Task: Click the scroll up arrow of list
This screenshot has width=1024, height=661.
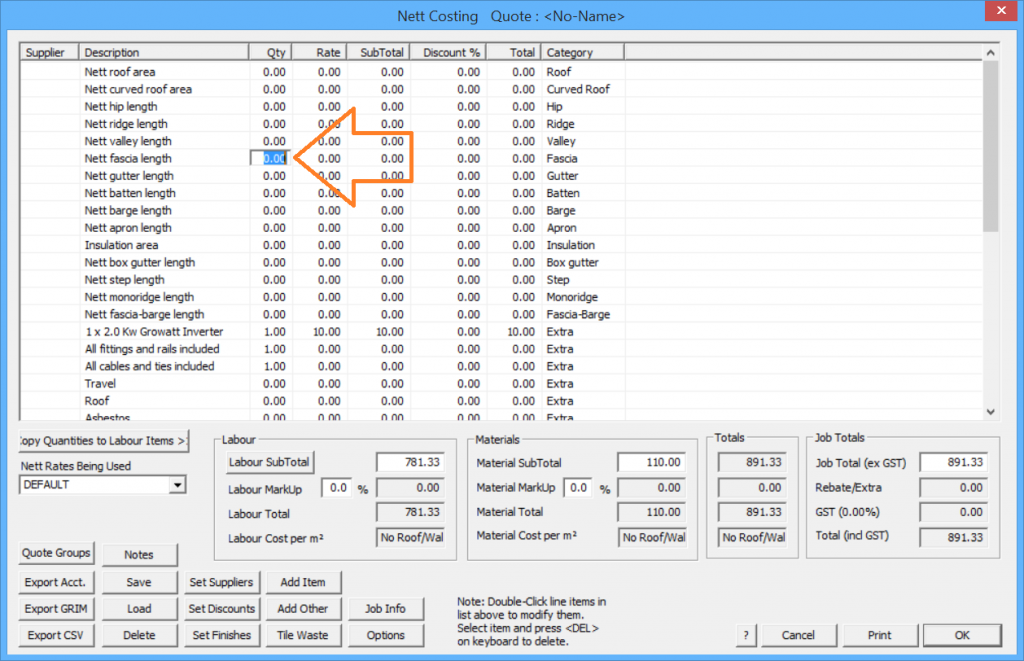Action: click(991, 53)
